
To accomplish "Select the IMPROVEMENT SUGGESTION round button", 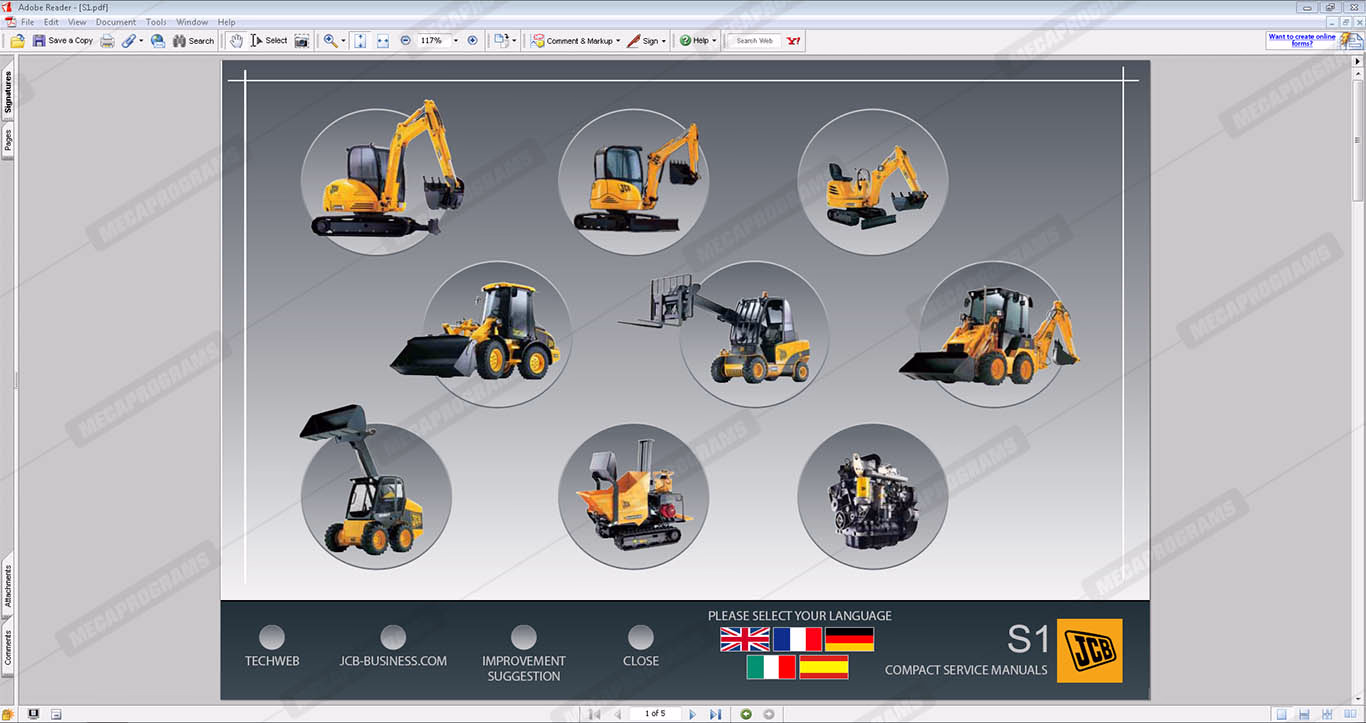I will pos(524,637).
